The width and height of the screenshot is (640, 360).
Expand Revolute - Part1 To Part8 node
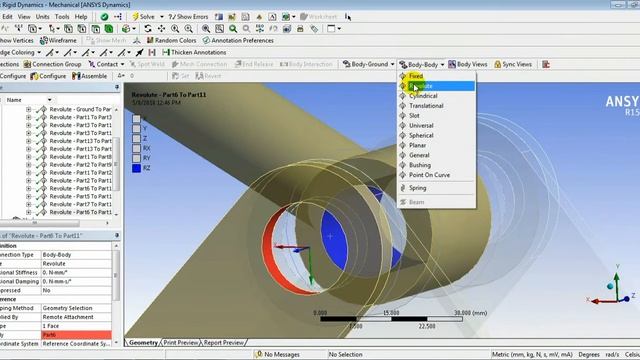28,157
